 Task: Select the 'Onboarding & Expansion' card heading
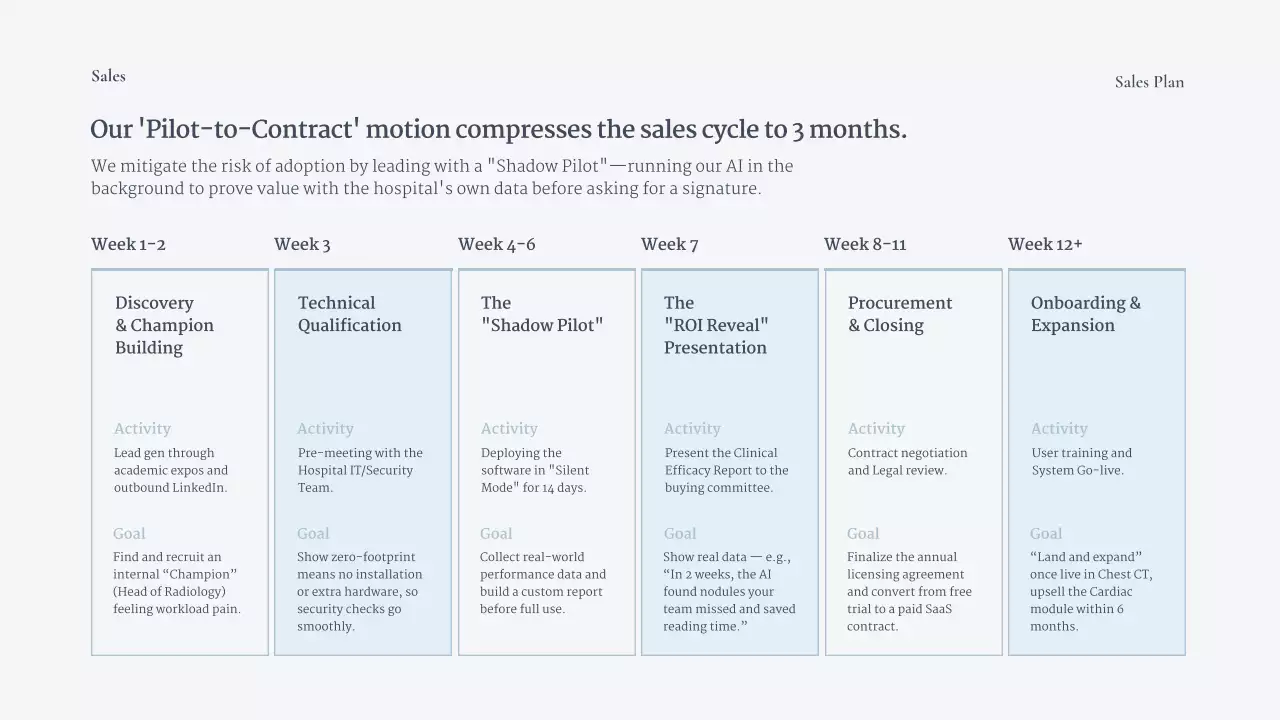pyautogui.click(x=1085, y=314)
